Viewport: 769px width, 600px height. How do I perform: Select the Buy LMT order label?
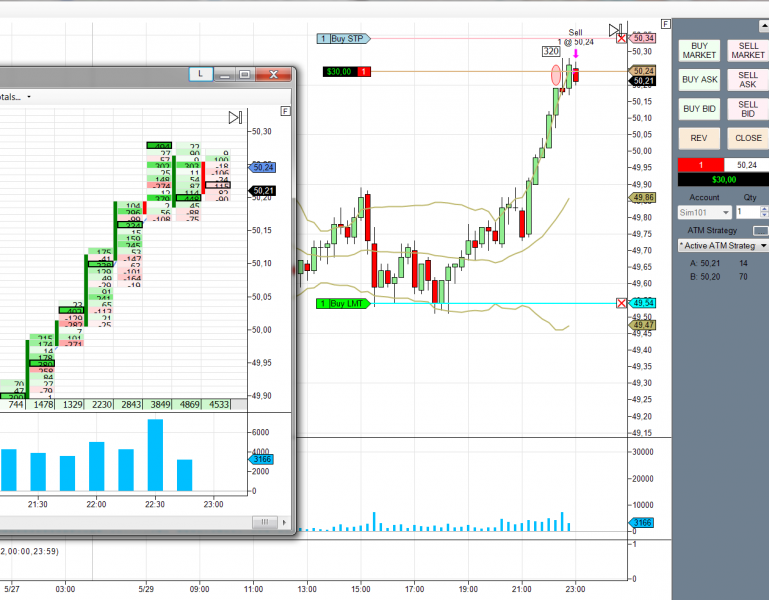[343, 304]
